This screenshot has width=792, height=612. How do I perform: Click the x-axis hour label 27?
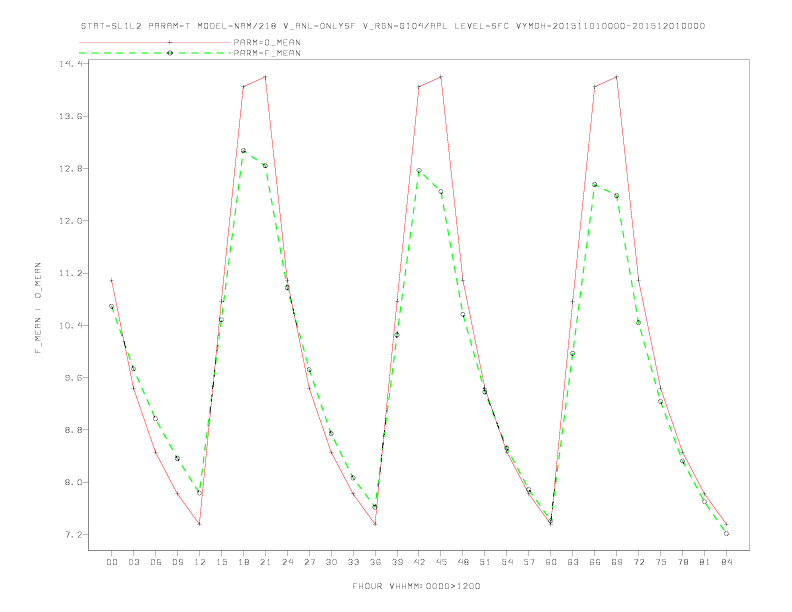pyautogui.click(x=309, y=562)
